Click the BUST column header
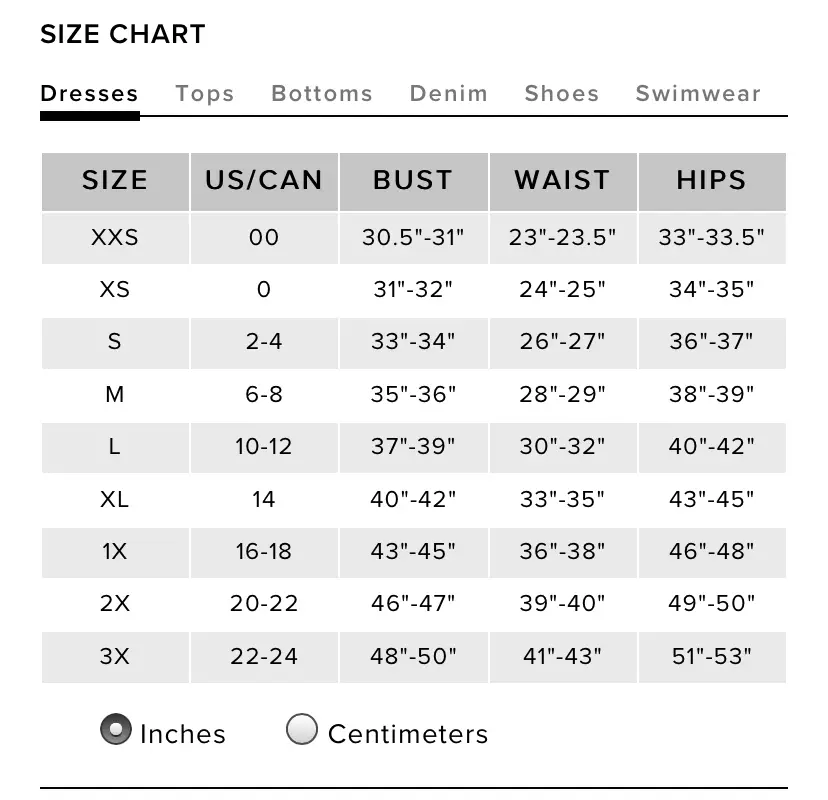828x800 pixels. point(413,181)
